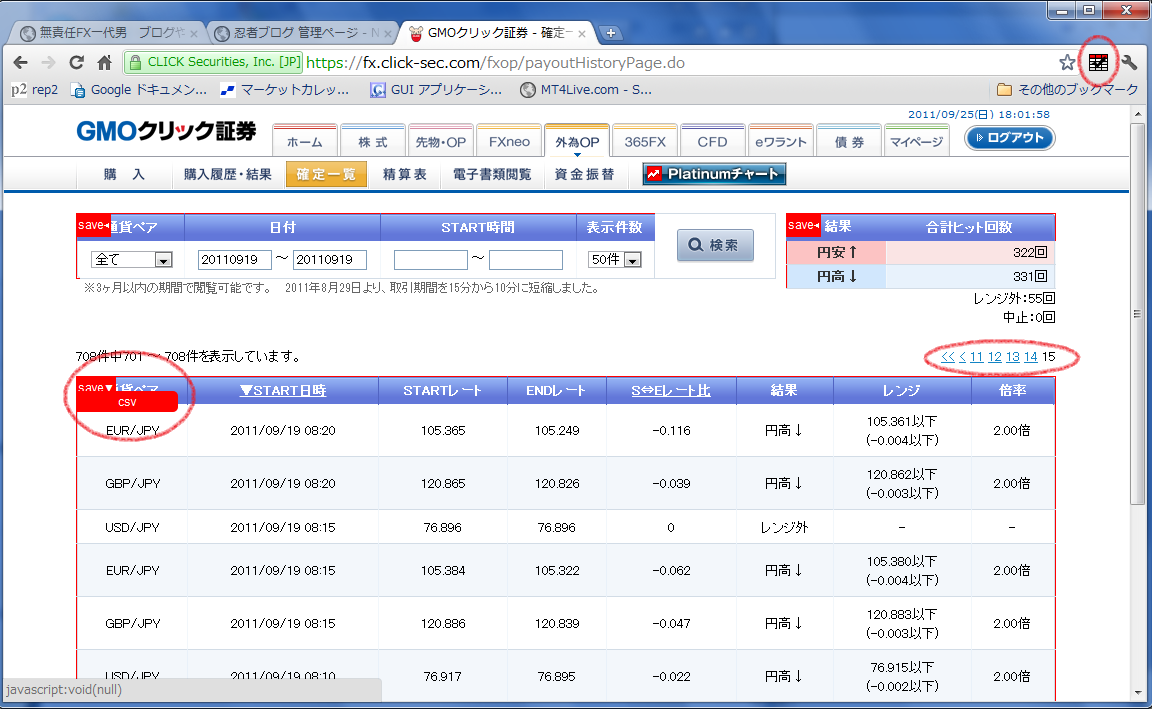Expand the 表示件数 50件 dropdown
The image size is (1152, 709).
(x=616, y=259)
